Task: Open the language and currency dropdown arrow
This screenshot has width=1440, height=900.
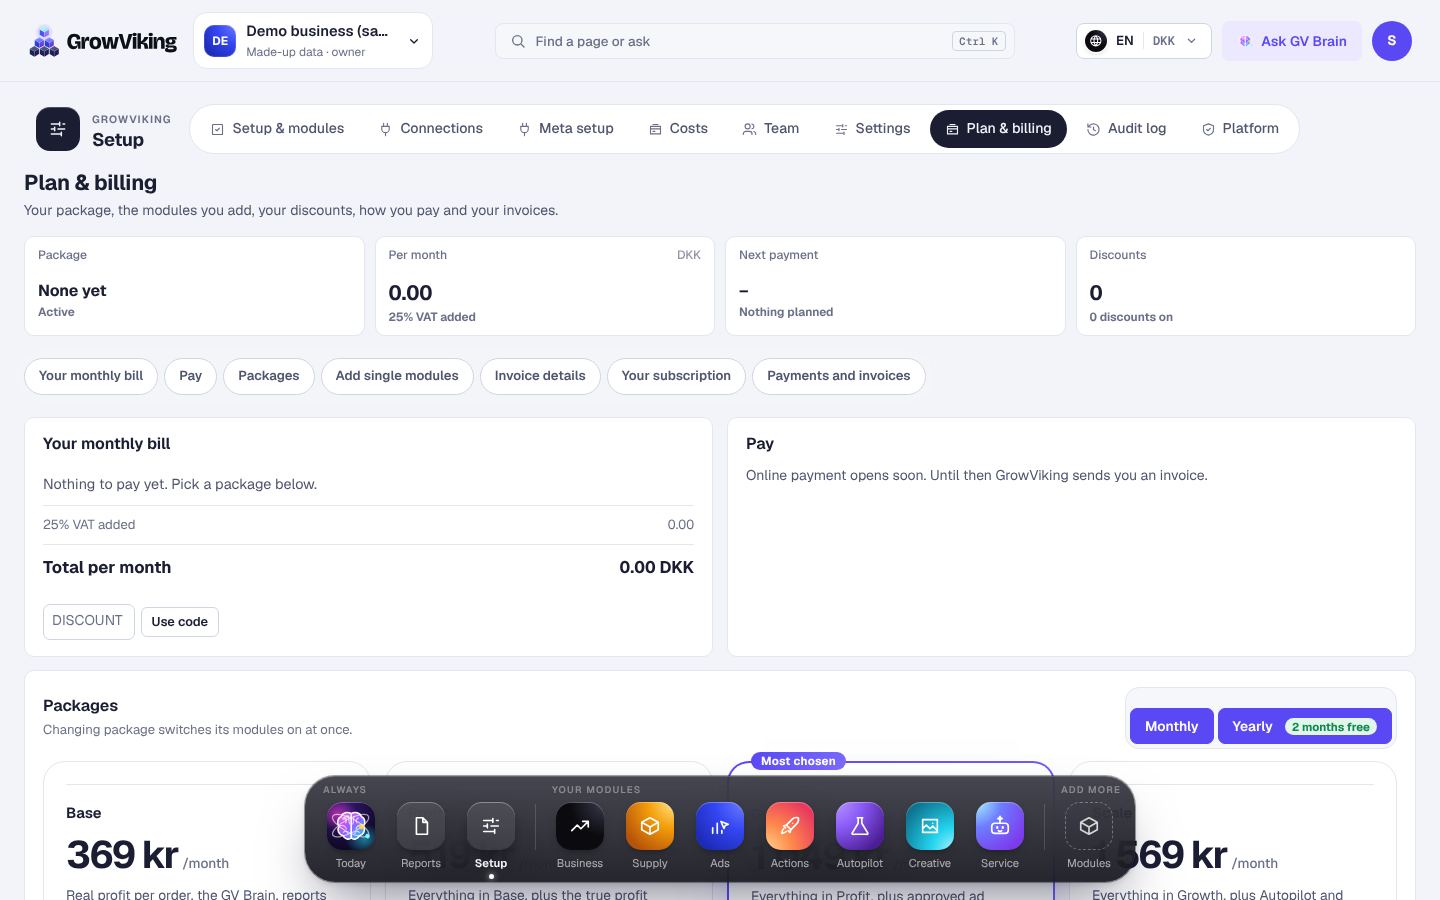Action: point(1191,41)
